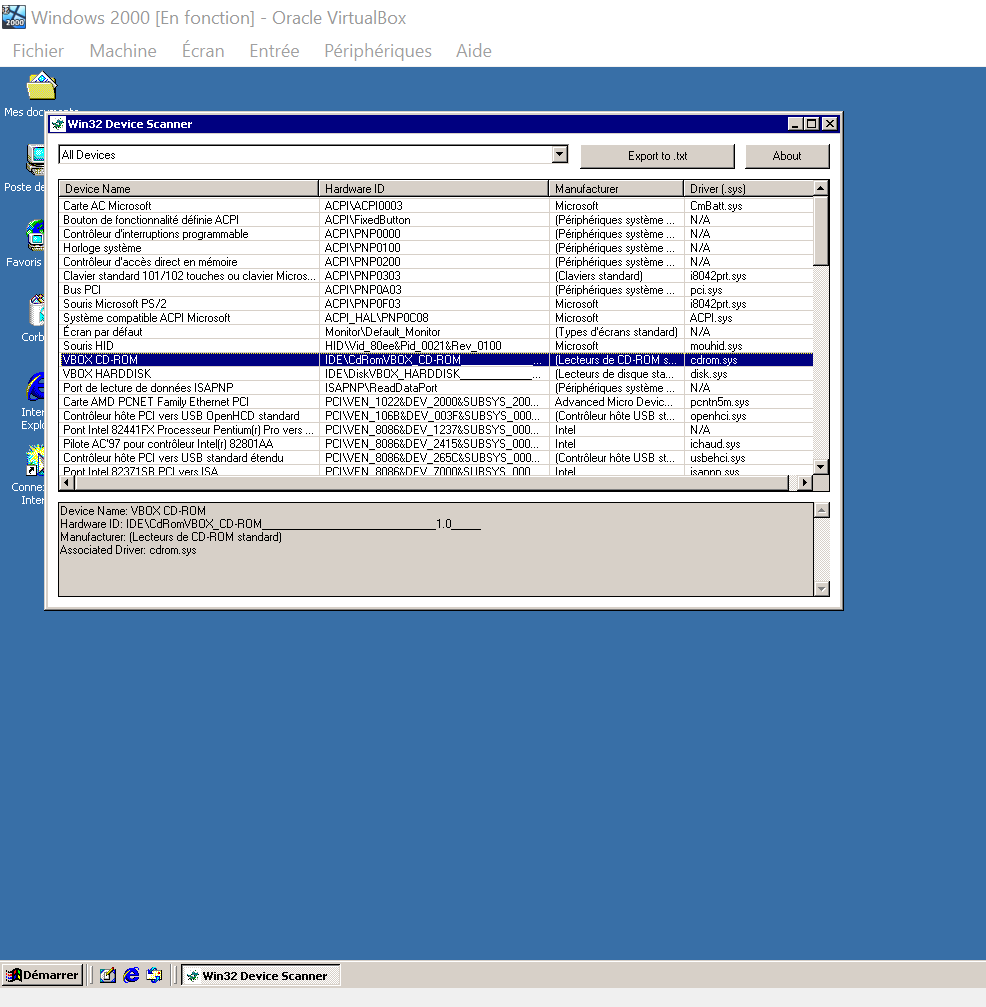Click Associated Driver: cdrom.sys in details
This screenshot has width=986, height=1007.
[x=128, y=550]
